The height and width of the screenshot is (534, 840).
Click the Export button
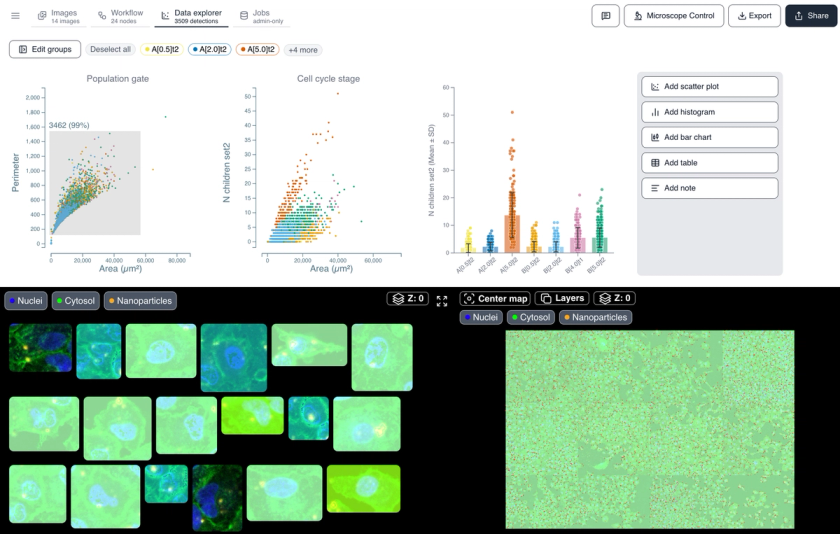(x=754, y=16)
